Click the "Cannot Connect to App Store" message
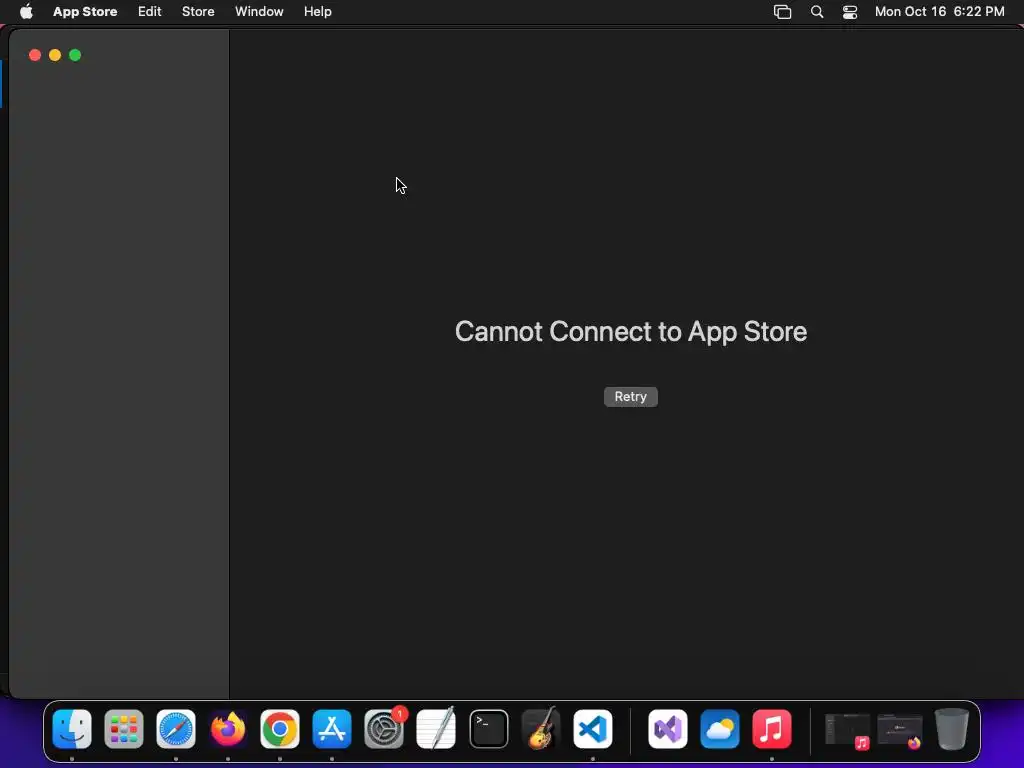 pyautogui.click(x=631, y=332)
